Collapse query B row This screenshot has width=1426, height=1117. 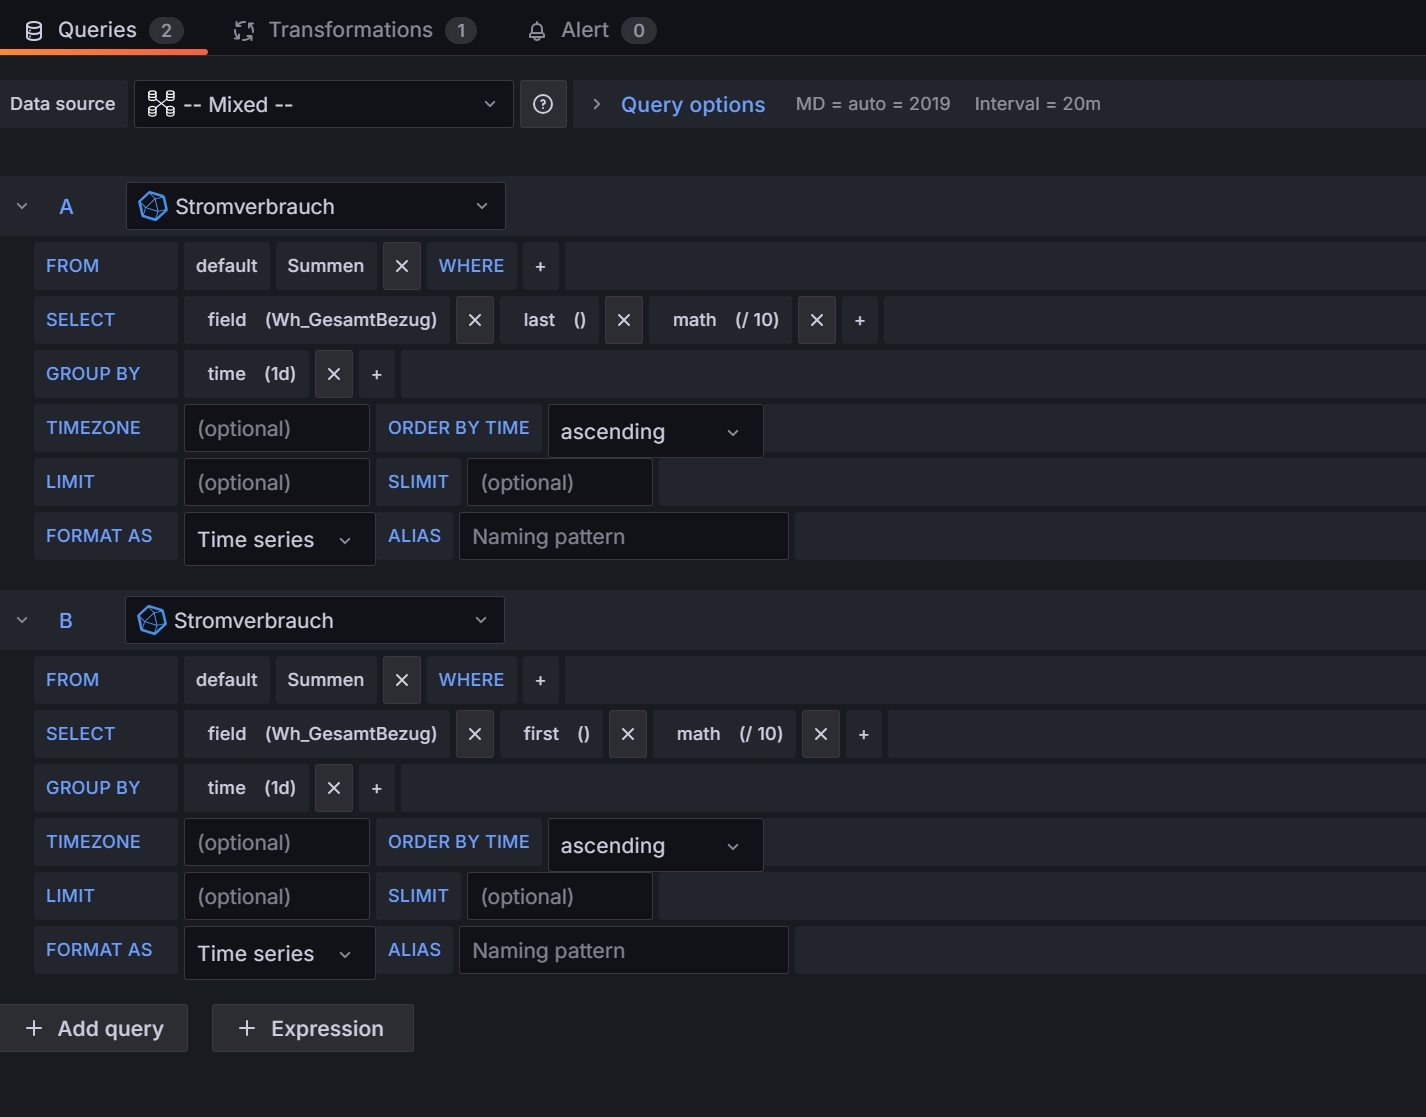(22, 620)
